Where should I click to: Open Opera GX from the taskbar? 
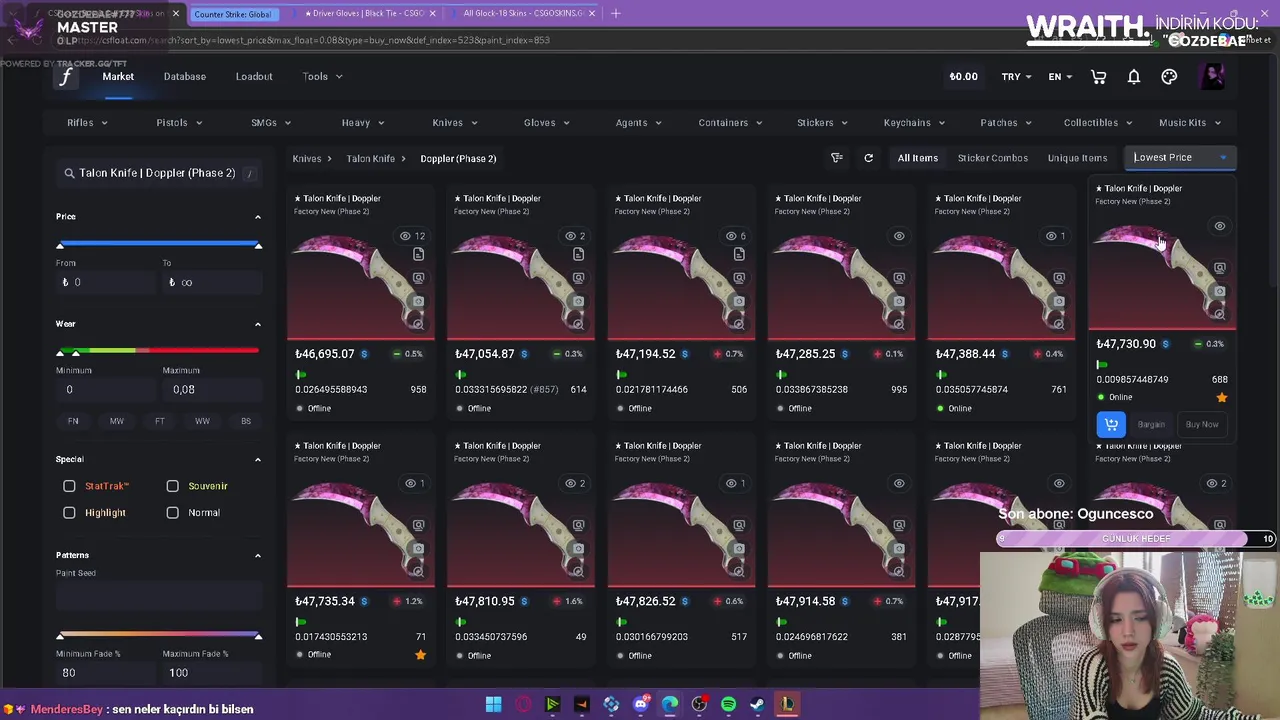tap(523, 705)
